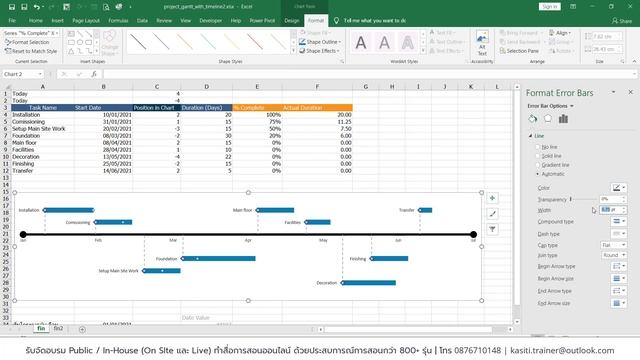640x360 pixels.
Task: Open the Cap type Flat dropdown
Action: click(x=614, y=245)
